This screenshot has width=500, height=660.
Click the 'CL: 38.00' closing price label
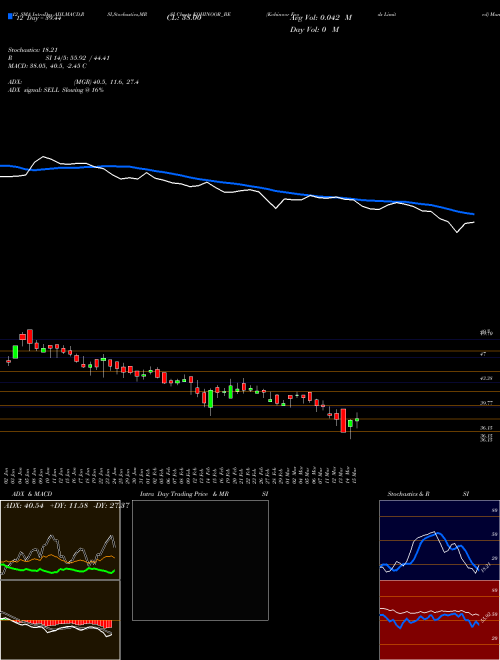[184, 18]
